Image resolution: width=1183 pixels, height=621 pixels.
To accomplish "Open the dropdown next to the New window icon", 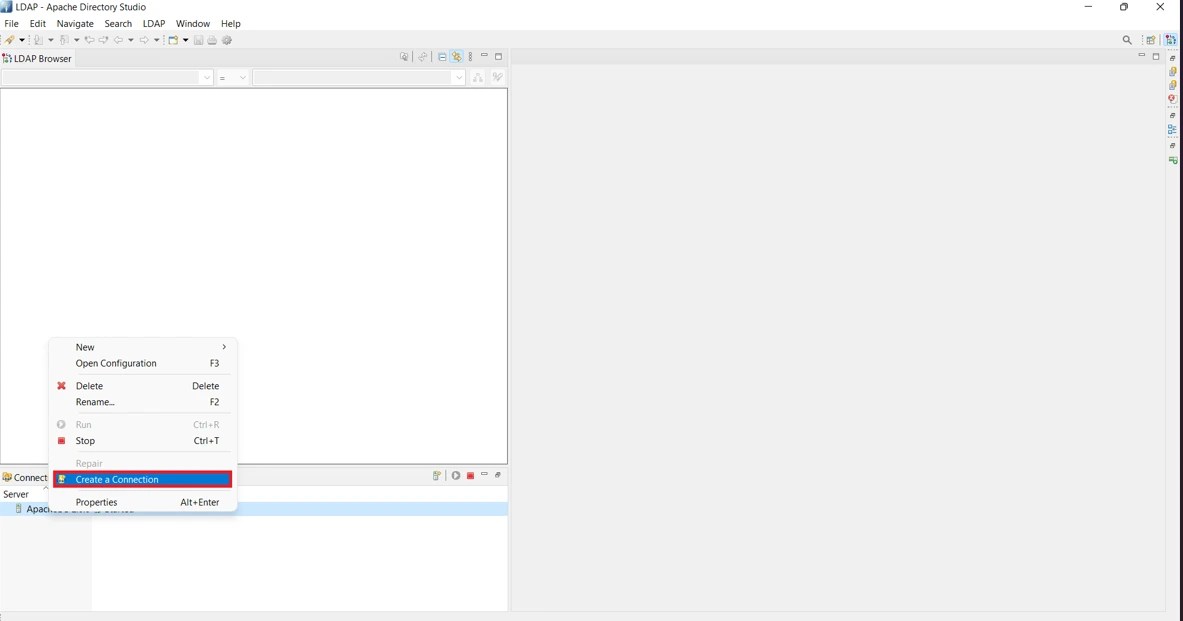I will [186, 40].
